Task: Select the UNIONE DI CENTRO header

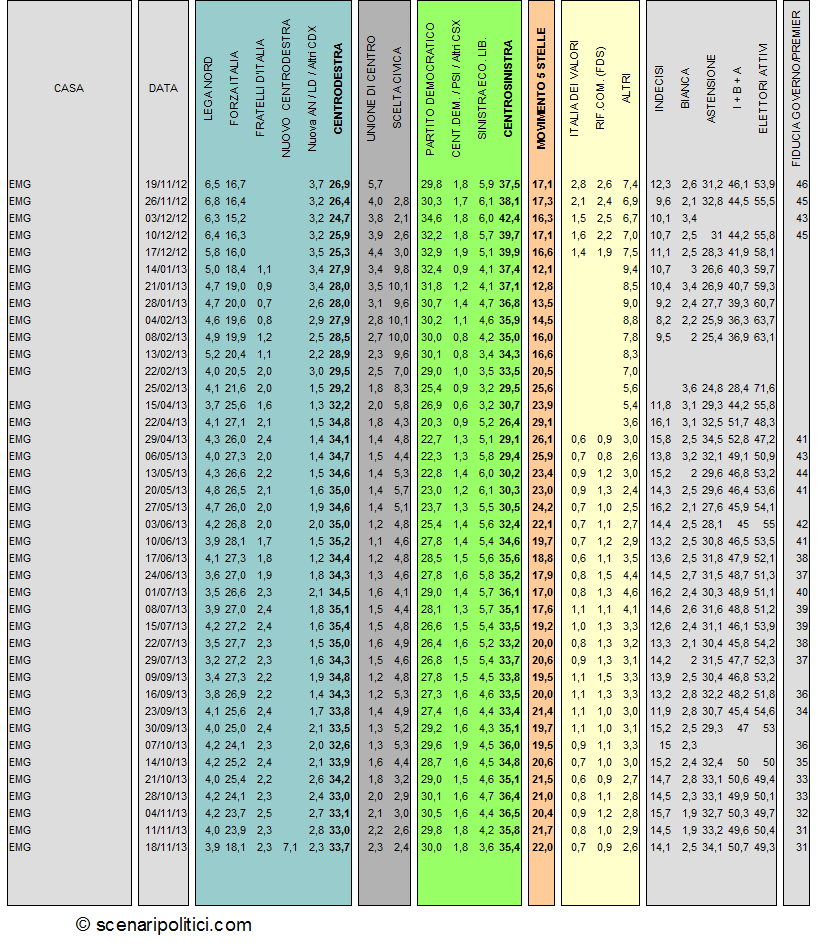Action: (371, 88)
